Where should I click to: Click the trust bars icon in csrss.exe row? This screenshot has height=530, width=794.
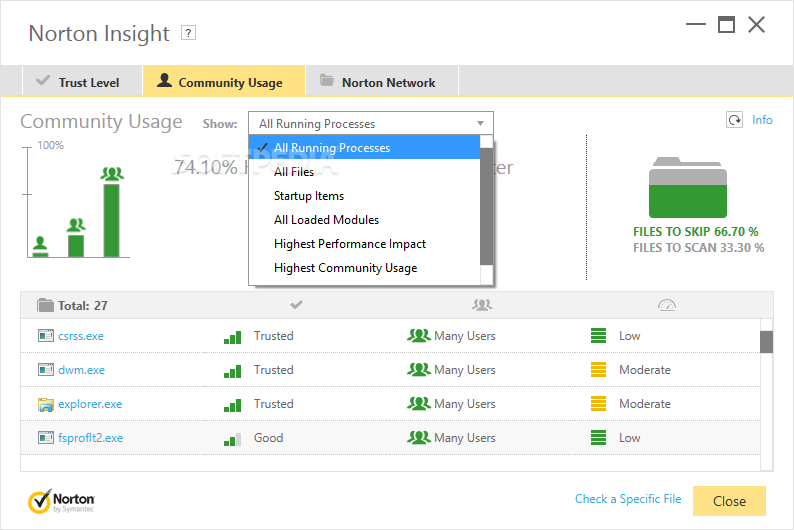232,338
